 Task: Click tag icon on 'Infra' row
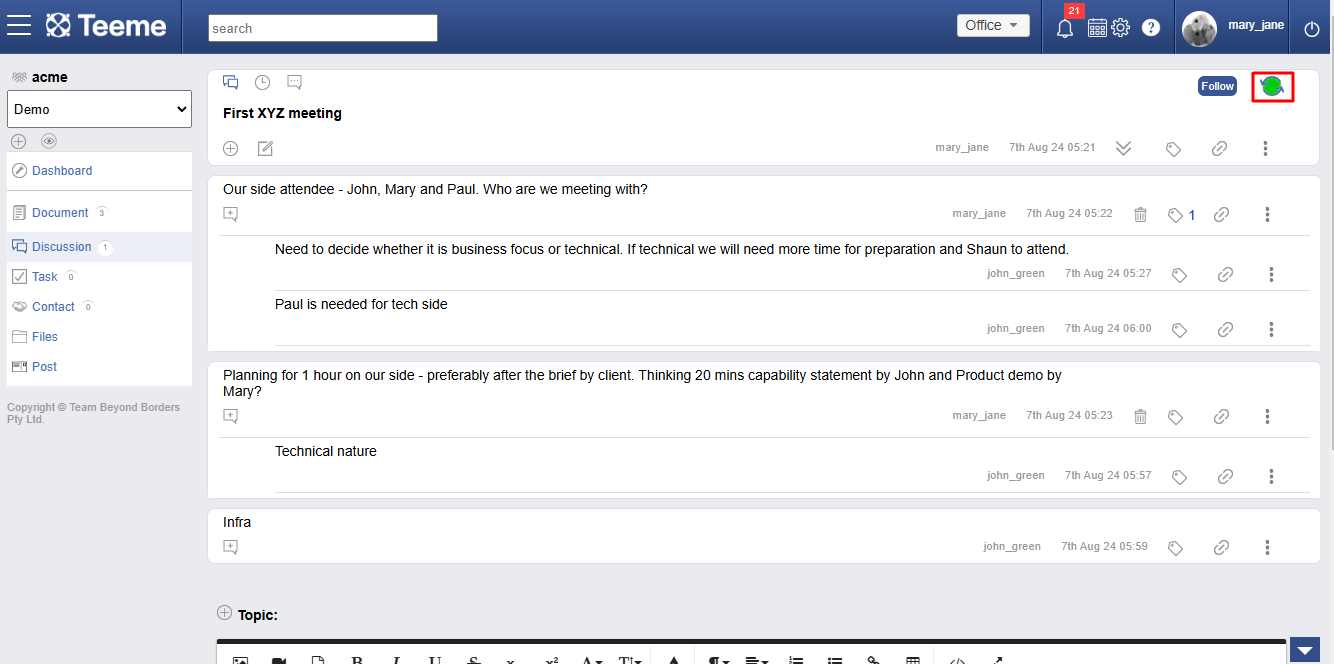click(x=1176, y=548)
